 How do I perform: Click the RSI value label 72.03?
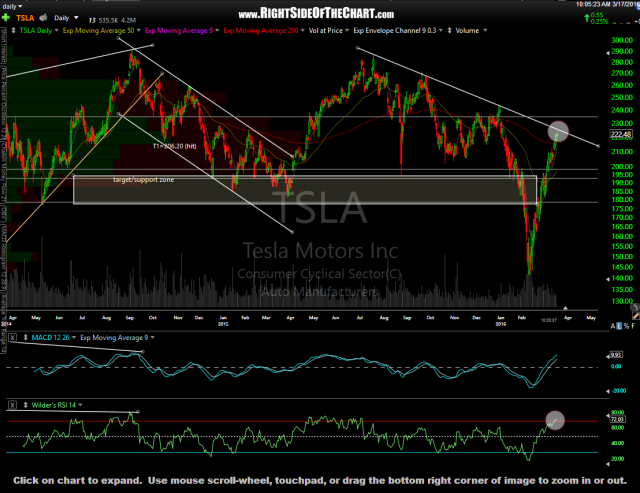[x=617, y=419]
